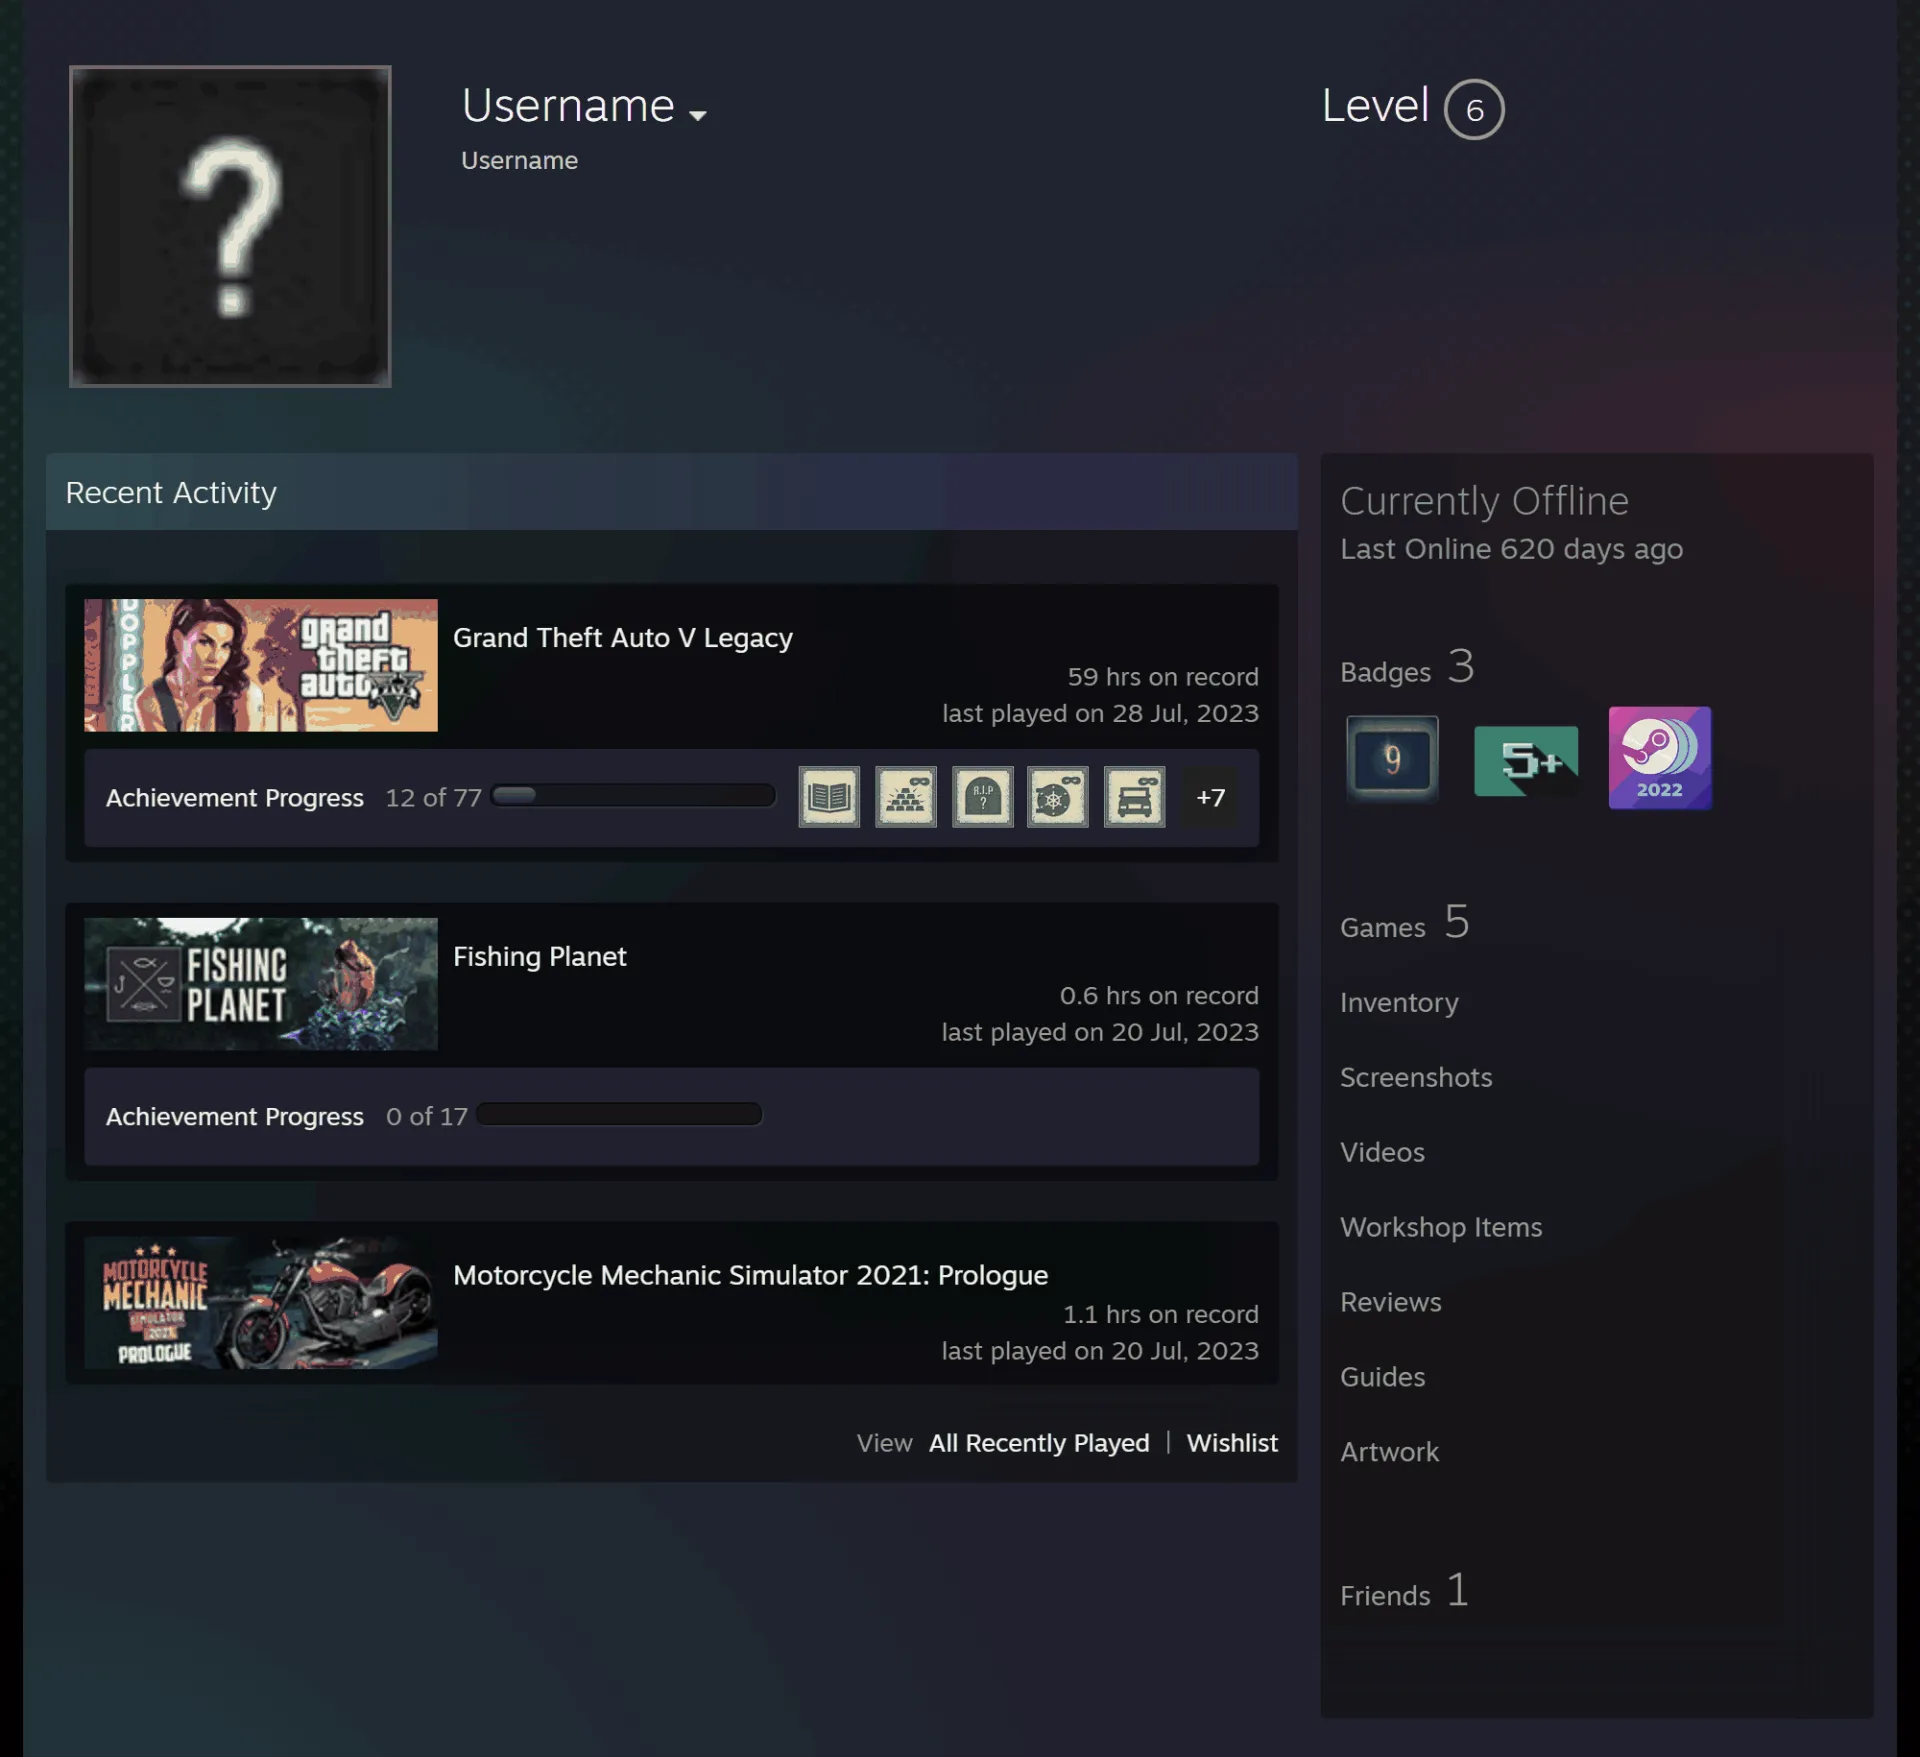Screen dimensions: 1920x1757
Task: Click Fishing Planet Achievement Progress label
Action: pos(235,1117)
